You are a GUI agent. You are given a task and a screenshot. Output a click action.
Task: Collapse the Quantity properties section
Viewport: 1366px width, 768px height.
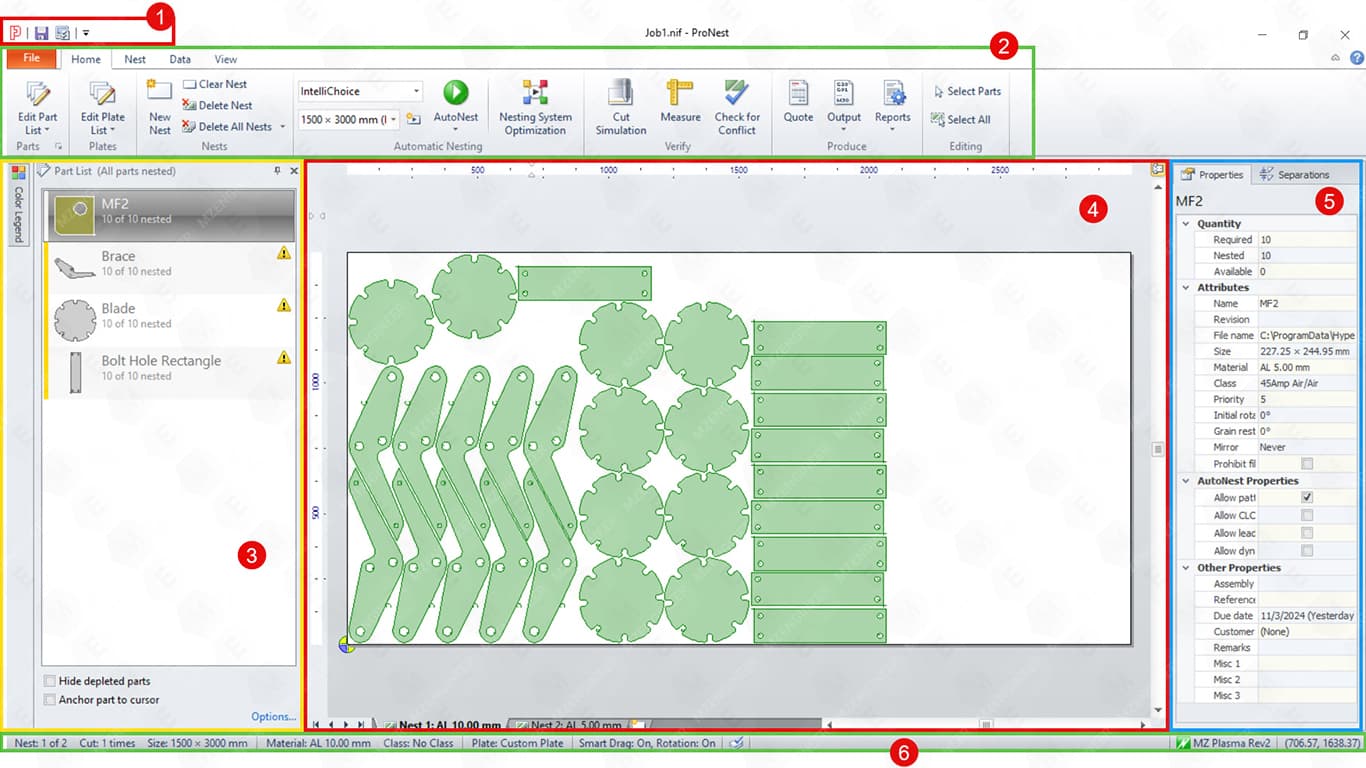pyautogui.click(x=1186, y=224)
